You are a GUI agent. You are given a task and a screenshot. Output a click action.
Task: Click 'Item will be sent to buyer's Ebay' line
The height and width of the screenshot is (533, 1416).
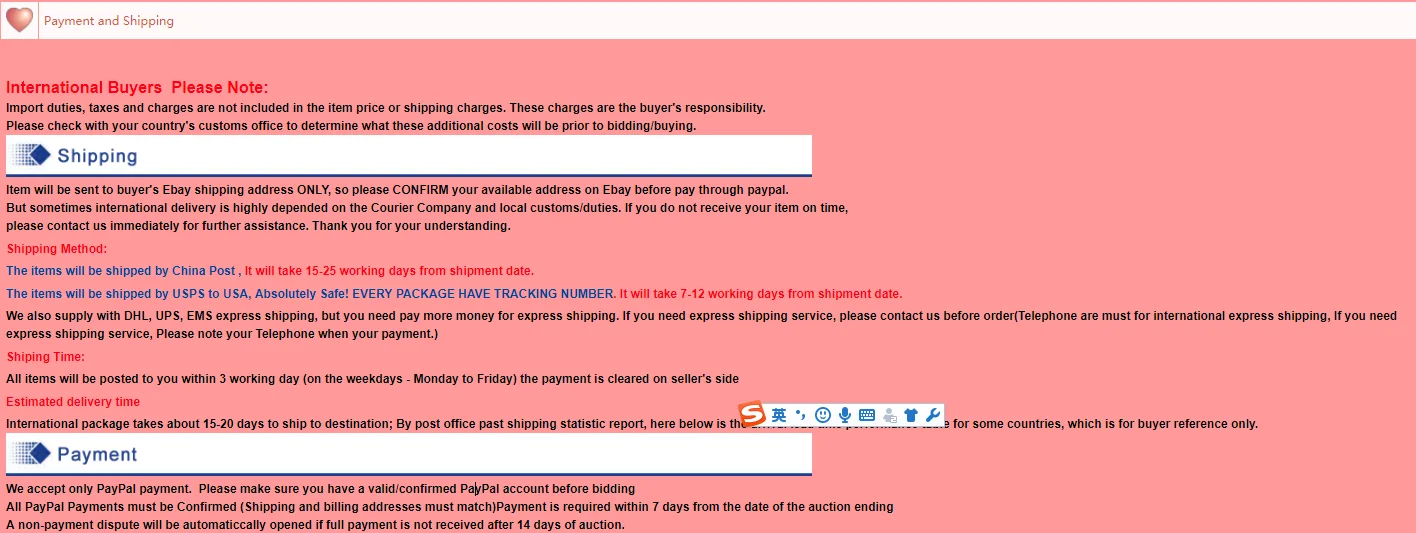pyautogui.click(x=397, y=190)
